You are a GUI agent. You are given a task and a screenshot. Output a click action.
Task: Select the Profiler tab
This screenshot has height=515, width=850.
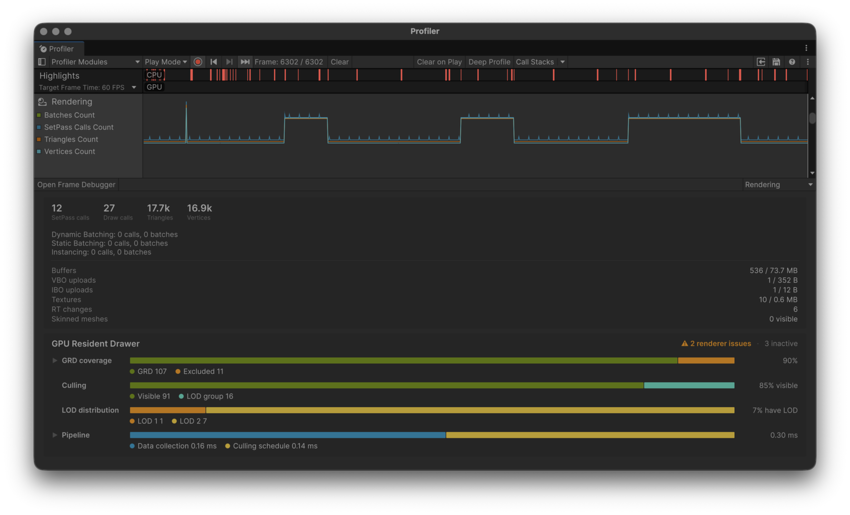click(x=59, y=49)
